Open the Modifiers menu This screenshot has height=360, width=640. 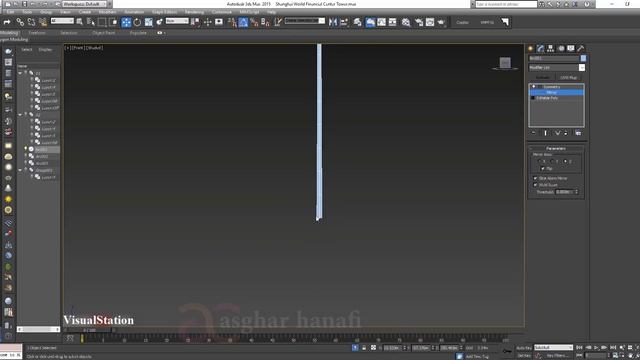(x=107, y=12)
